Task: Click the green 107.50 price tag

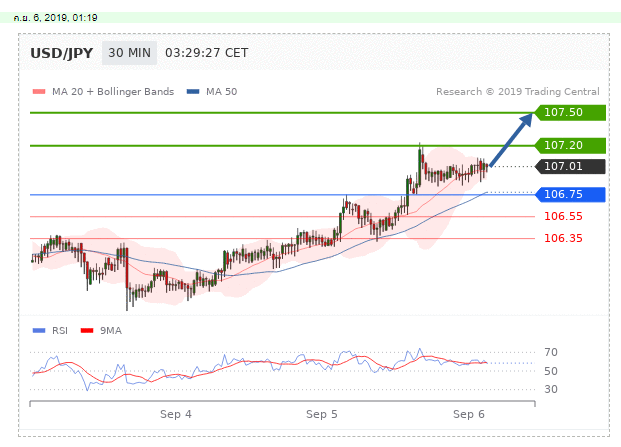Action: coord(571,113)
